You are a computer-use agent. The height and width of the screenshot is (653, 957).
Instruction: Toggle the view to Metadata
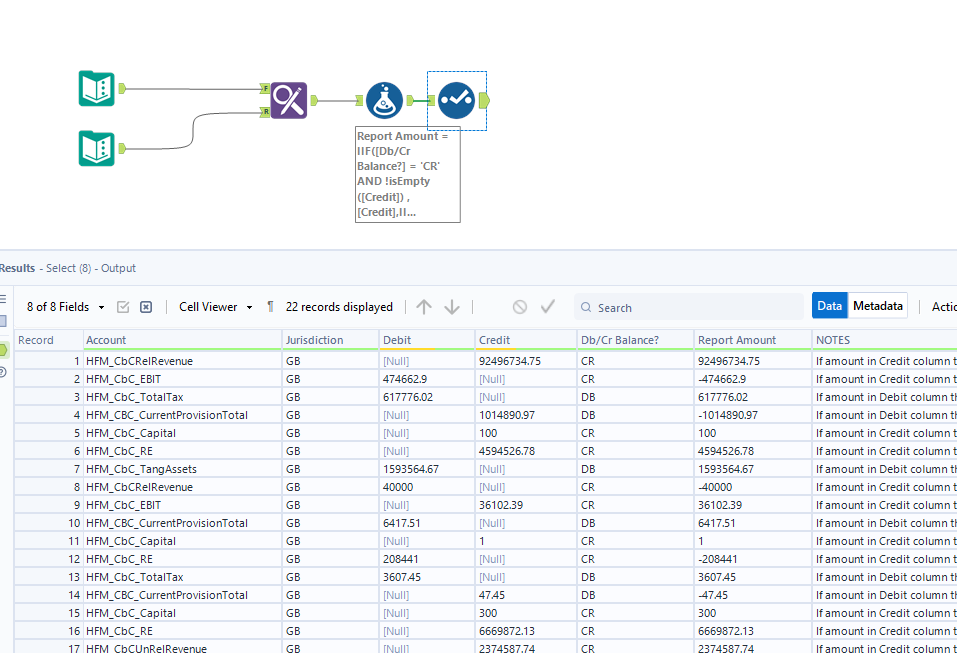tap(877, 306)
